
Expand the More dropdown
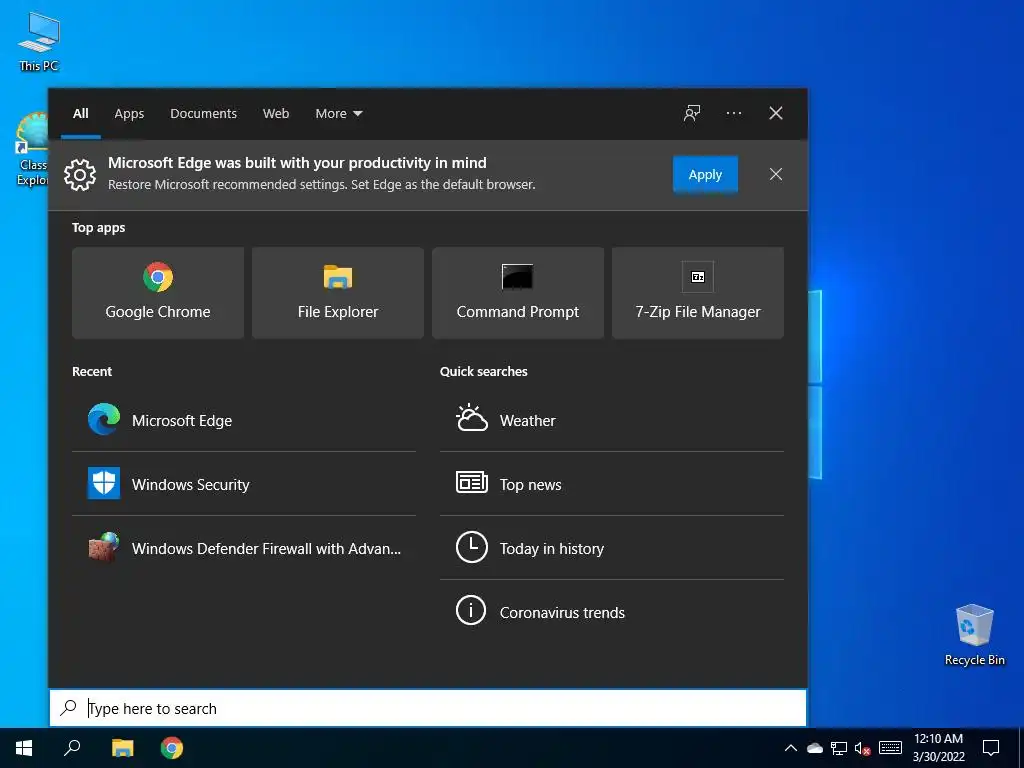point(338,113)
